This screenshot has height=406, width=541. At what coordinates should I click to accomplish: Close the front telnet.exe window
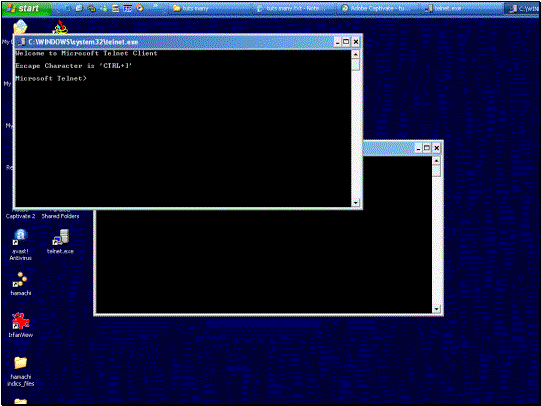(x=356, y=42)
